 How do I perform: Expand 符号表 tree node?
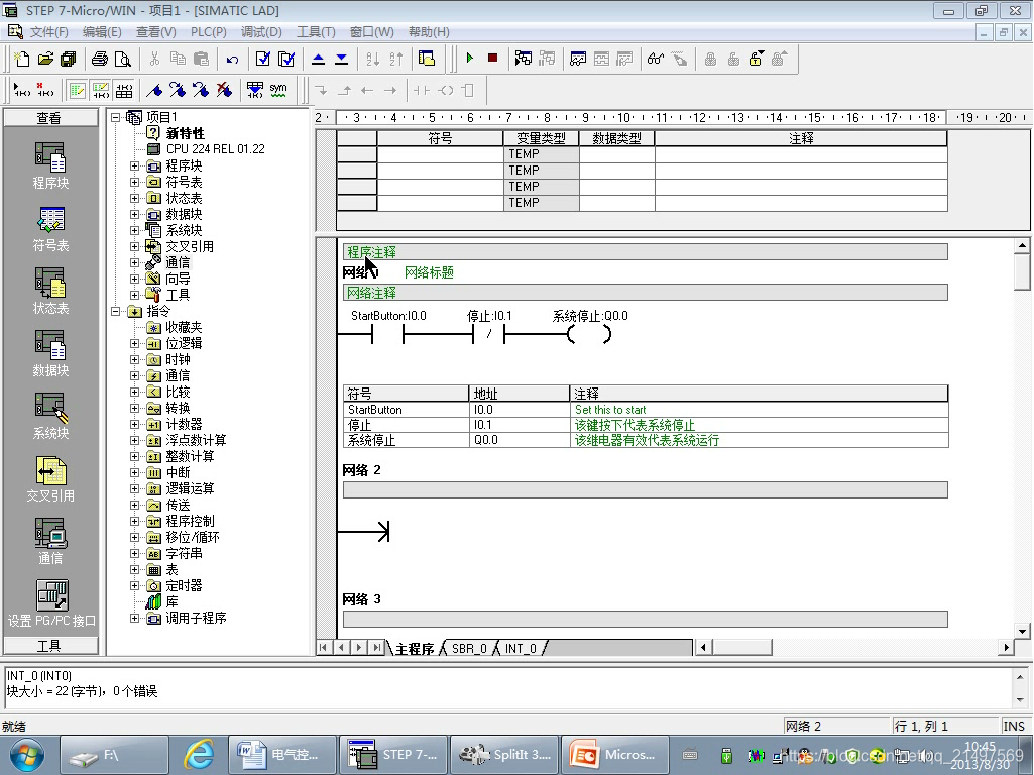point(135,182)
